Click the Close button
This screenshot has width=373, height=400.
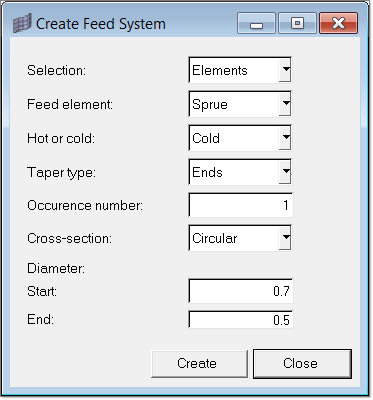(x=302, y=364)
